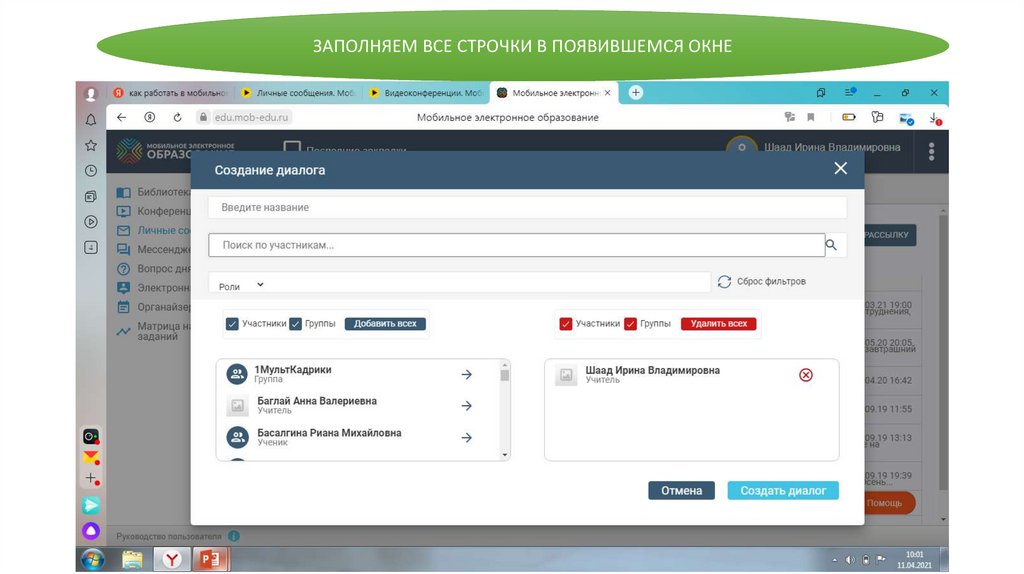
Task: Open Мессенджер in the left menu
Action: click(x=153, y=249)
